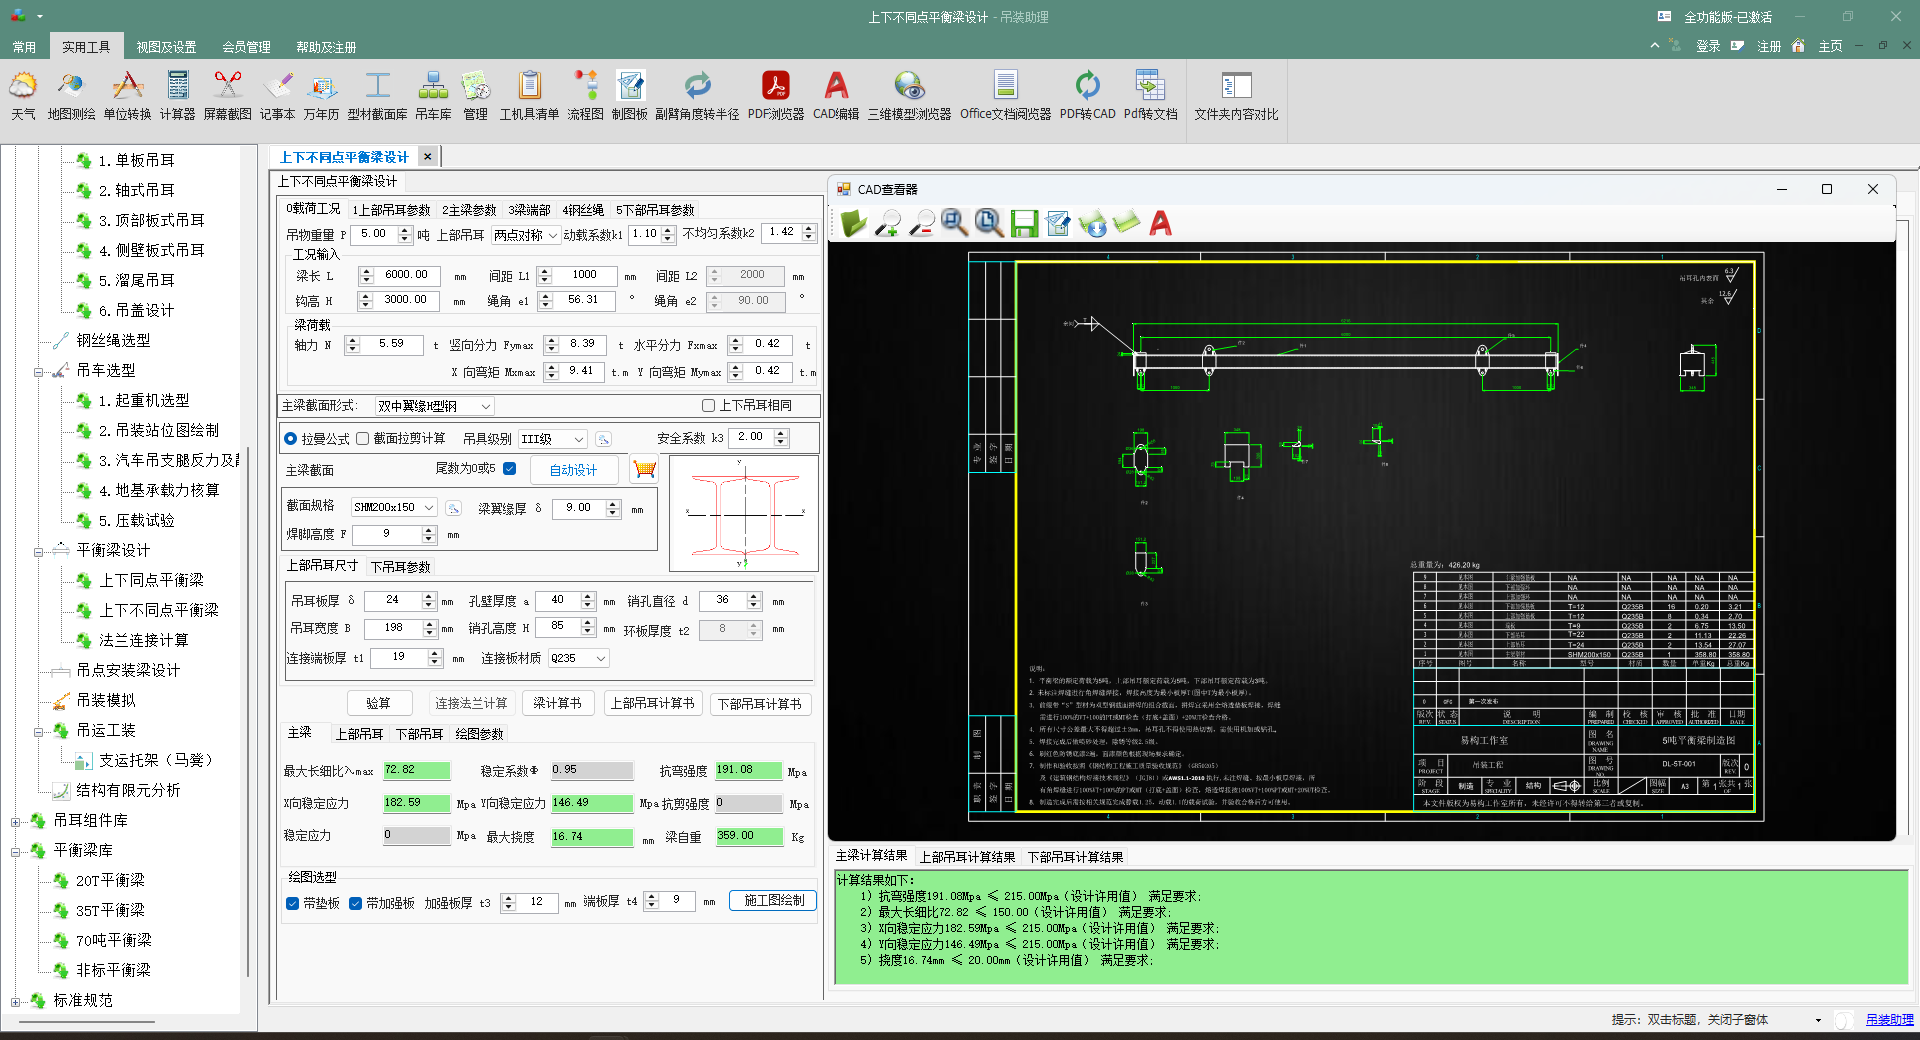Click the shopping cart icon beside 自动设计
Image resolution: width=1920 pixels, height=1040 pixels.
pyautogui.click(x=645, y=469)
